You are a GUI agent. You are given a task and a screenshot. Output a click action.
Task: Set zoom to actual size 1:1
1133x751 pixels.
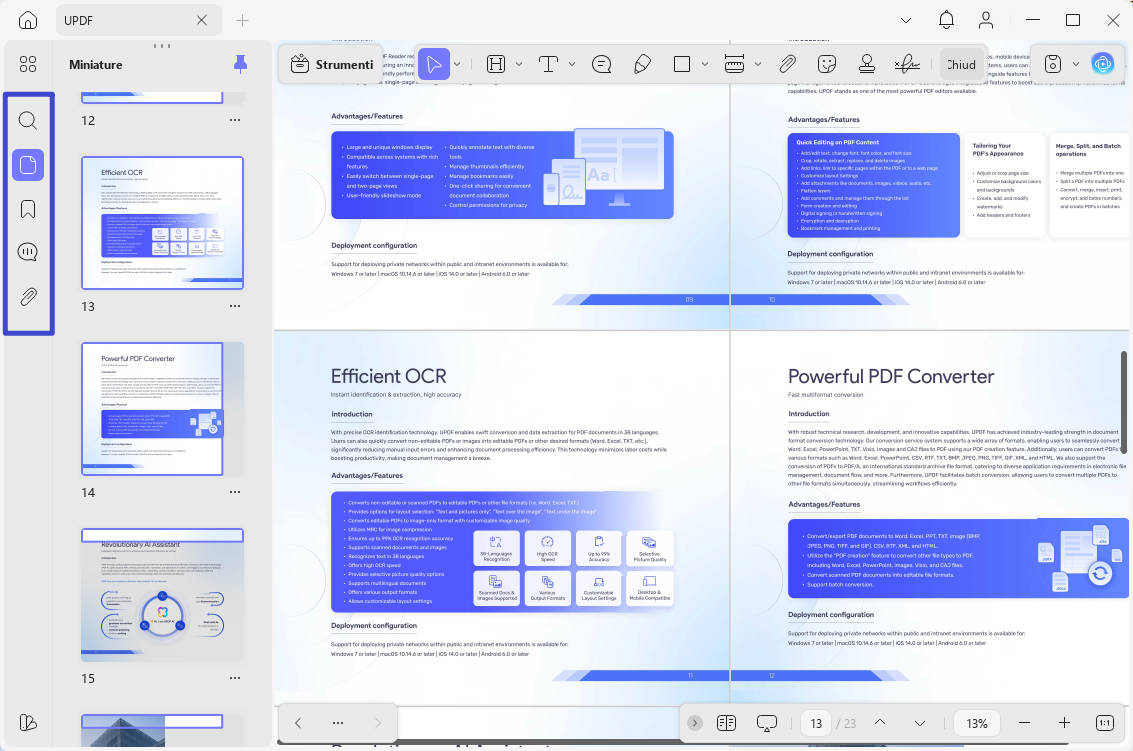point(1105,723)
